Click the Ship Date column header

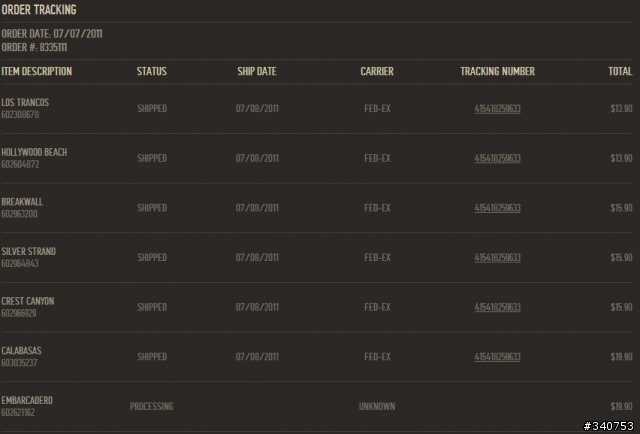257,71
